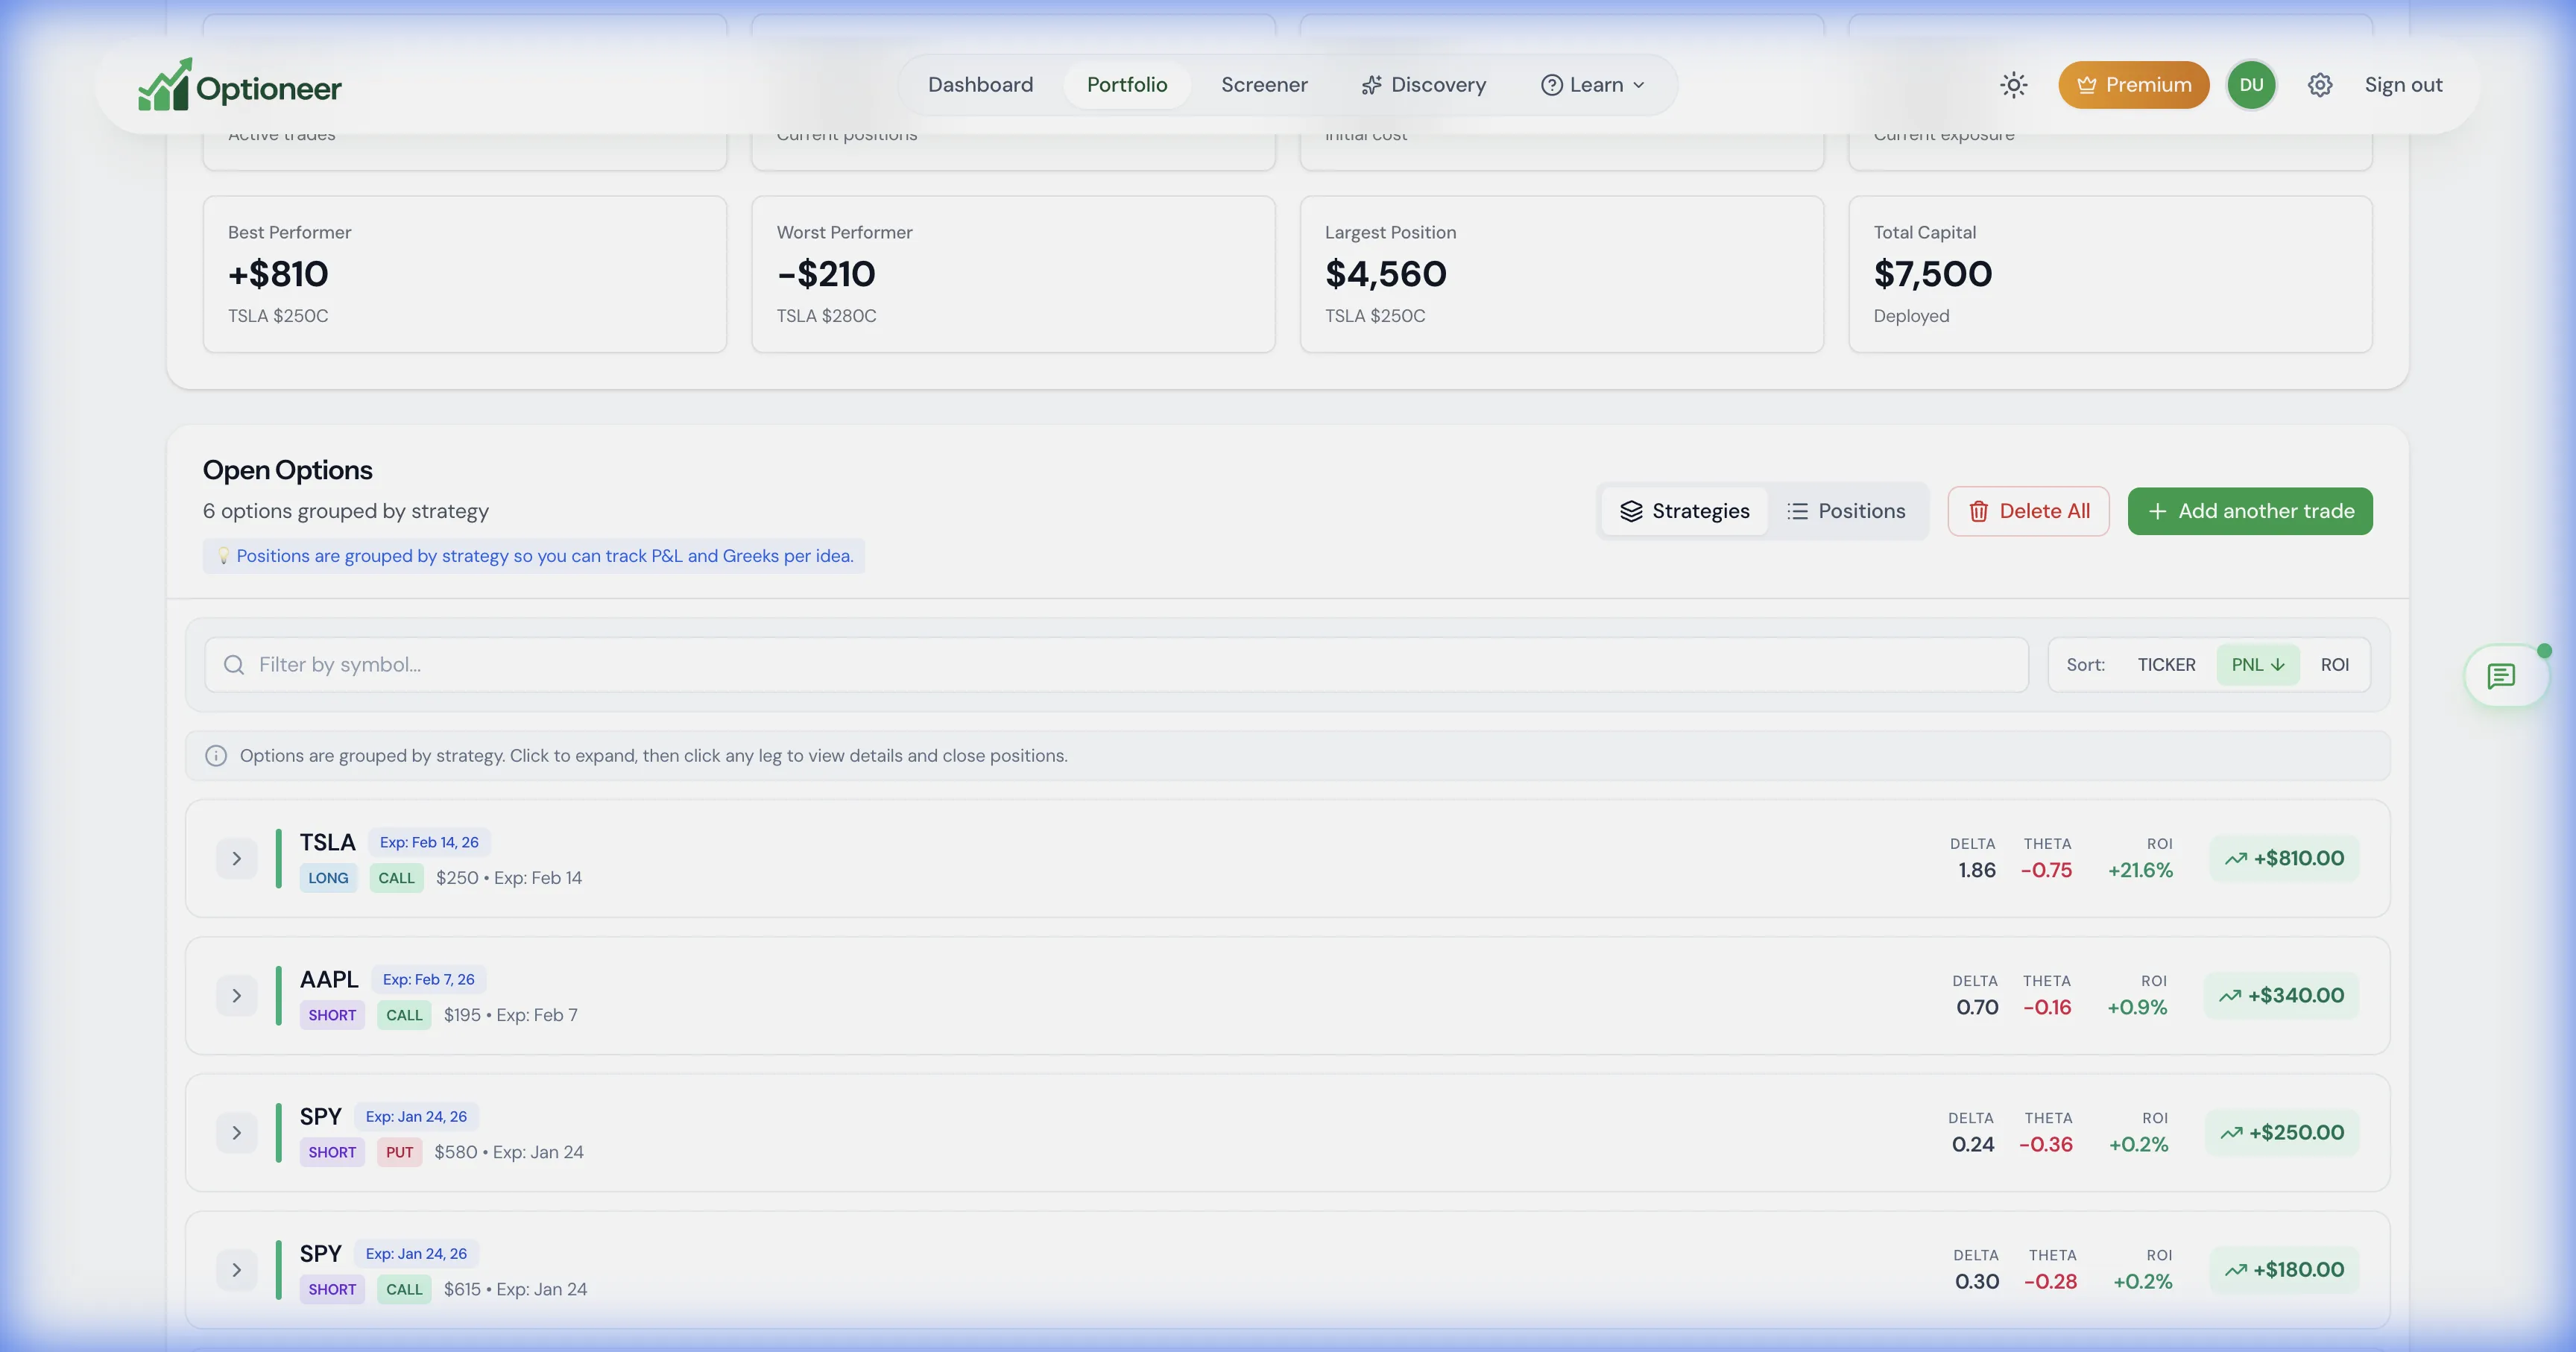Focus the Filter by symbol field
2576x1352 pixels.
(x=1116, y=665)
